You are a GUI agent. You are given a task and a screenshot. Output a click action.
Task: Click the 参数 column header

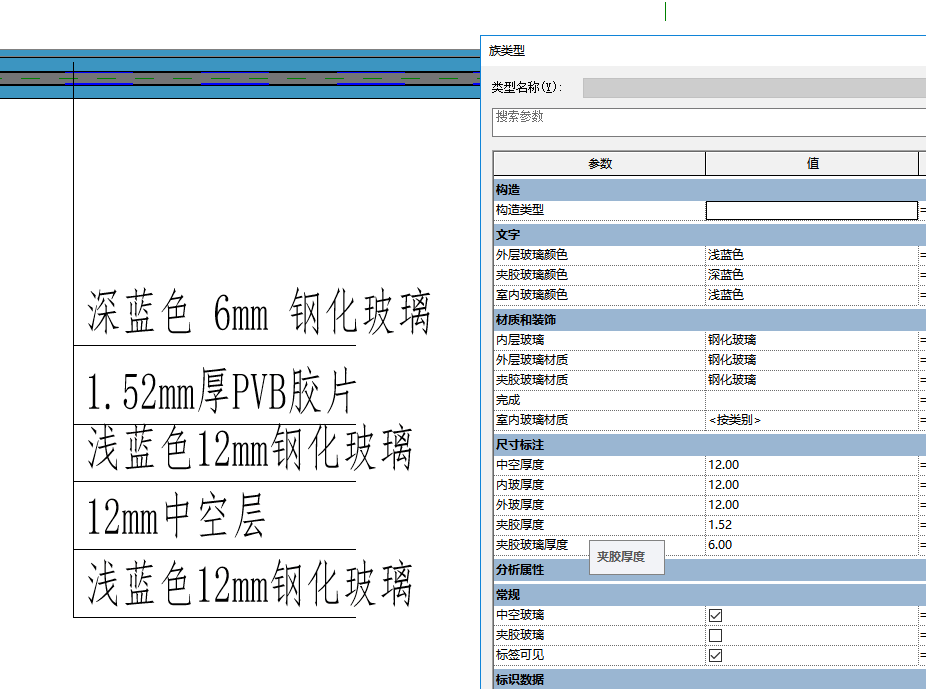click(599, 164)
